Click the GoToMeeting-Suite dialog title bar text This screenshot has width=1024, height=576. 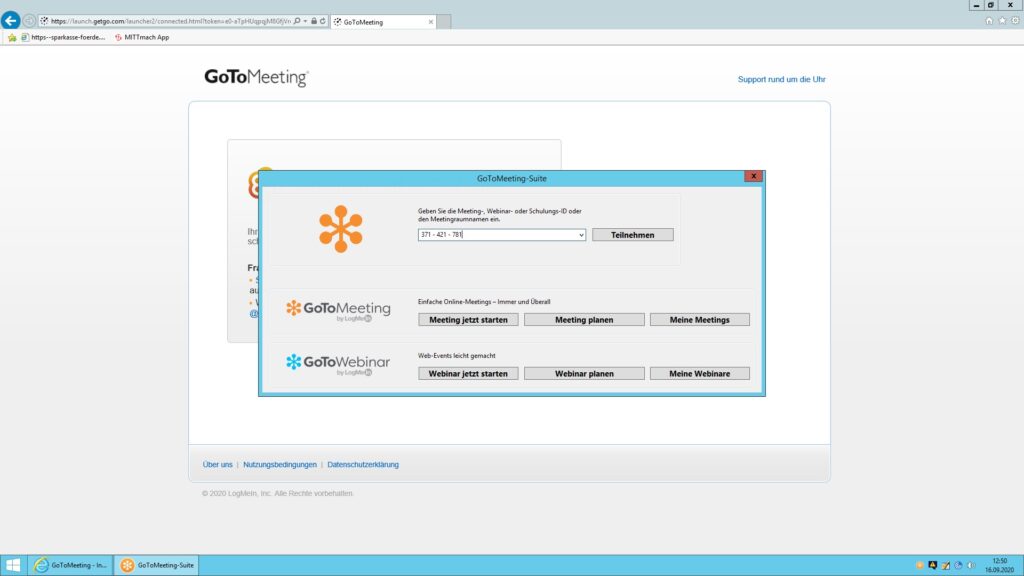tap(511, 178)
